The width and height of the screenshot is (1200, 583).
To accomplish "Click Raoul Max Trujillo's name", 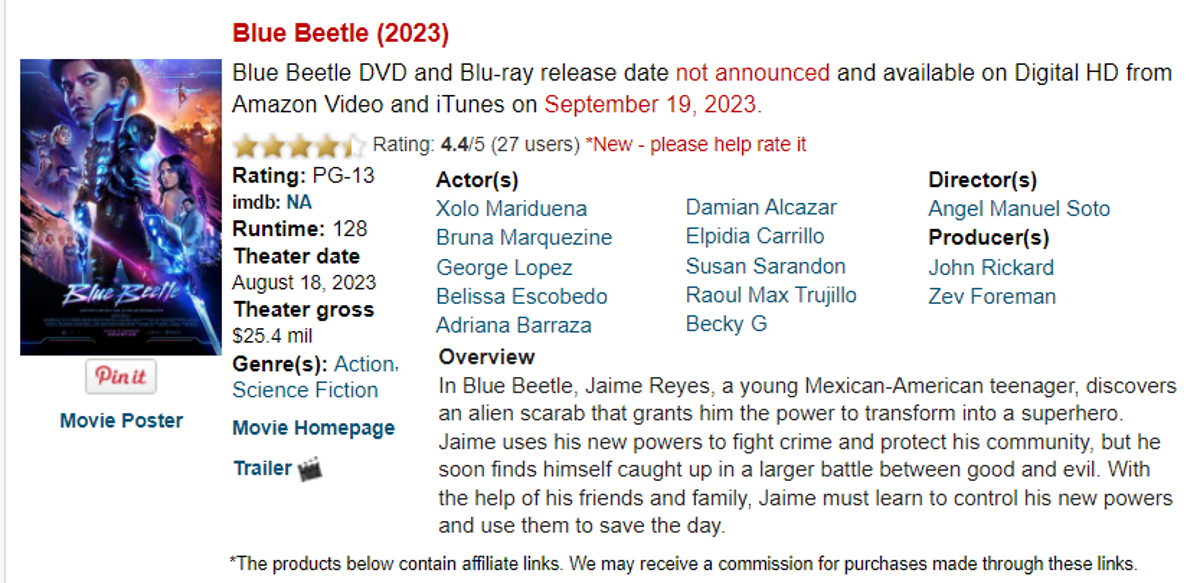I will [771, 295].
